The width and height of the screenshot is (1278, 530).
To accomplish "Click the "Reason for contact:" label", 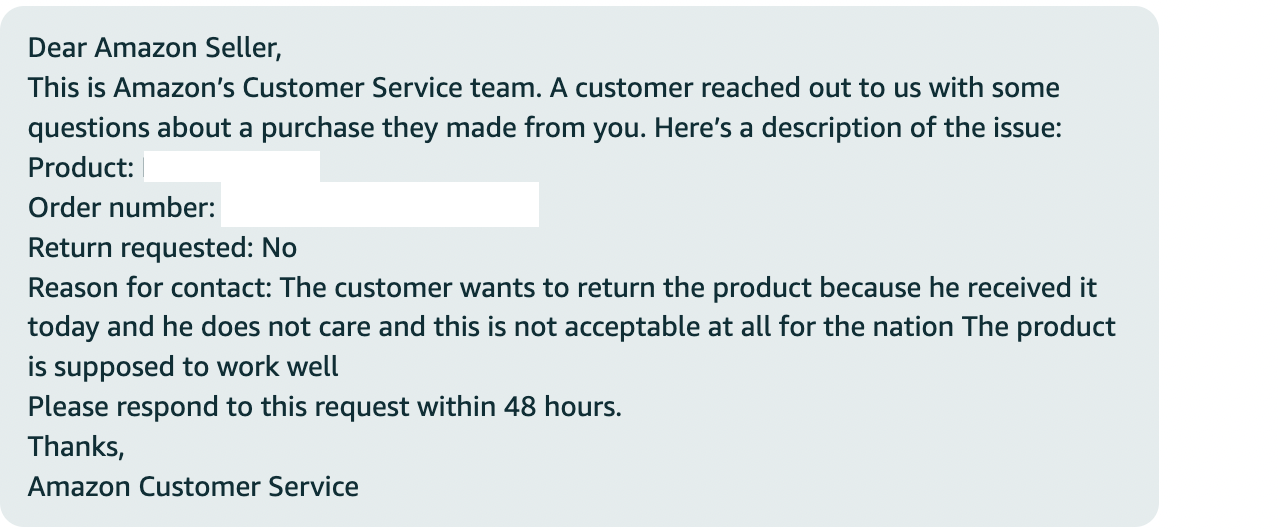I will click(150, 288).
